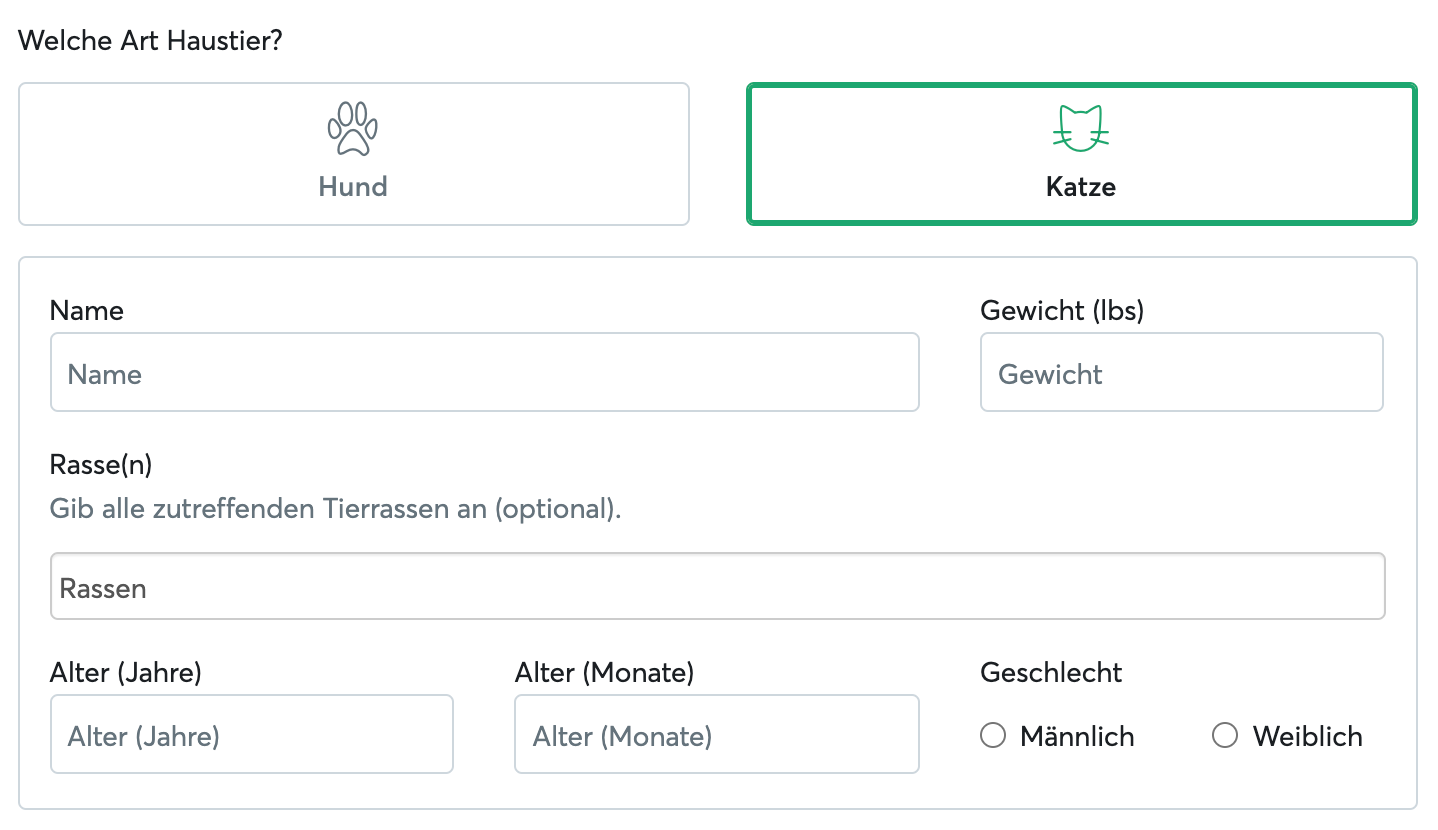Open the Rassen breed selector

[717, 587]
